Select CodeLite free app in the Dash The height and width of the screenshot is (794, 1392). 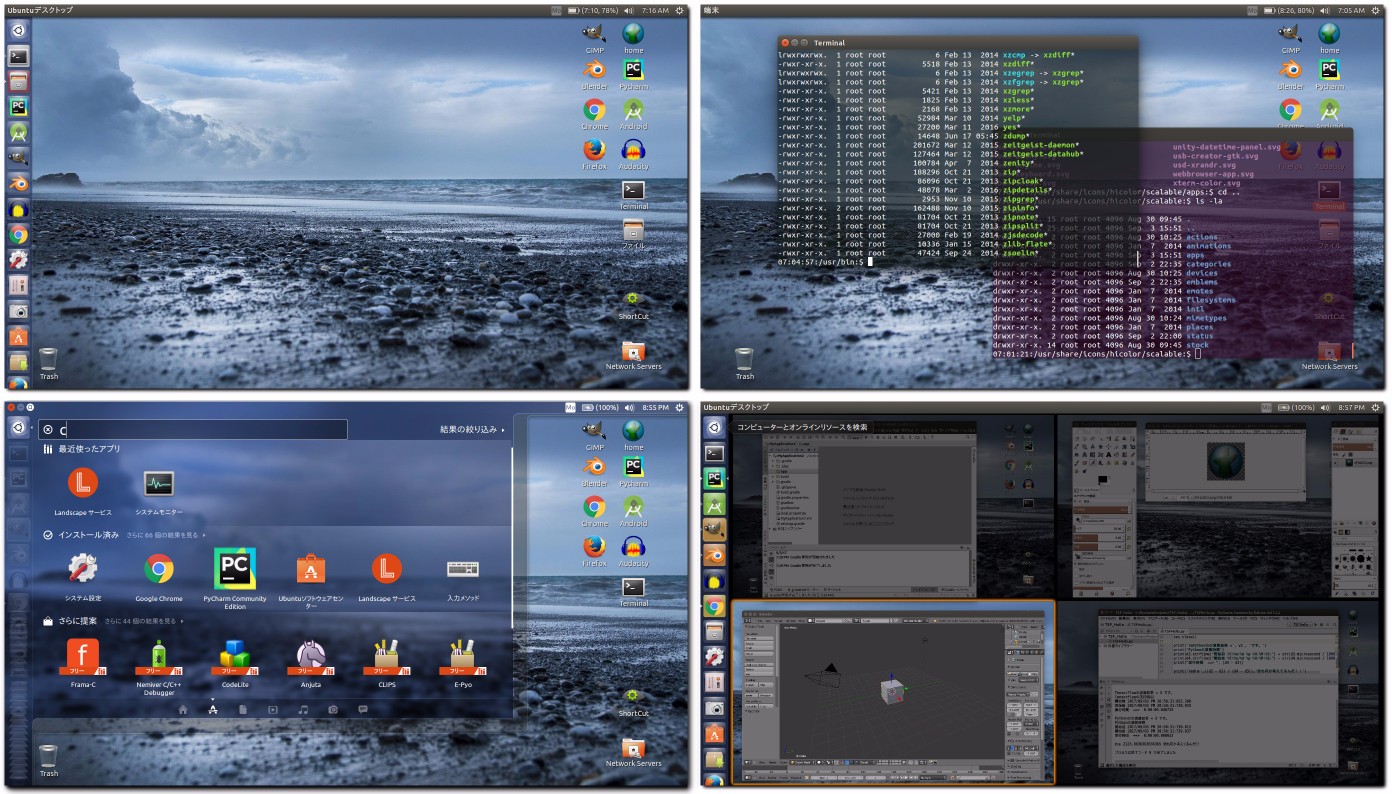(x=235, y=663)
